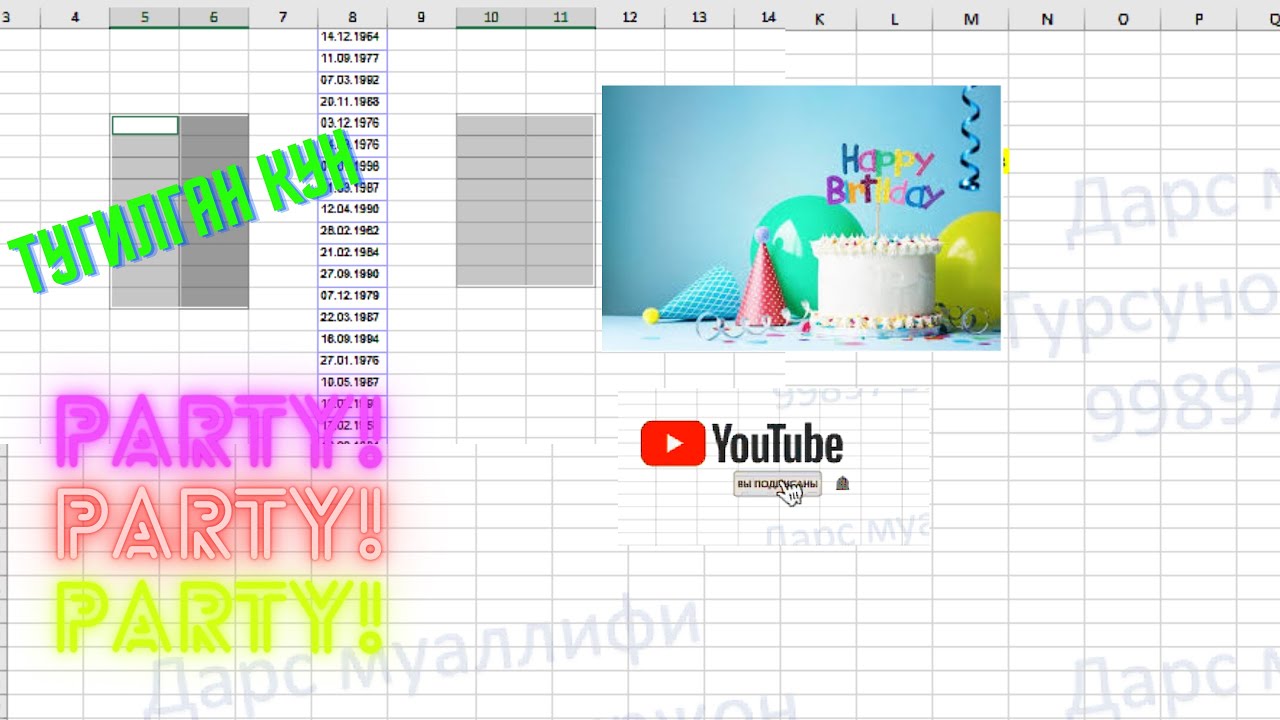Click the date cell 27.01.1976
1280x720 pixels.
(352, 361)
